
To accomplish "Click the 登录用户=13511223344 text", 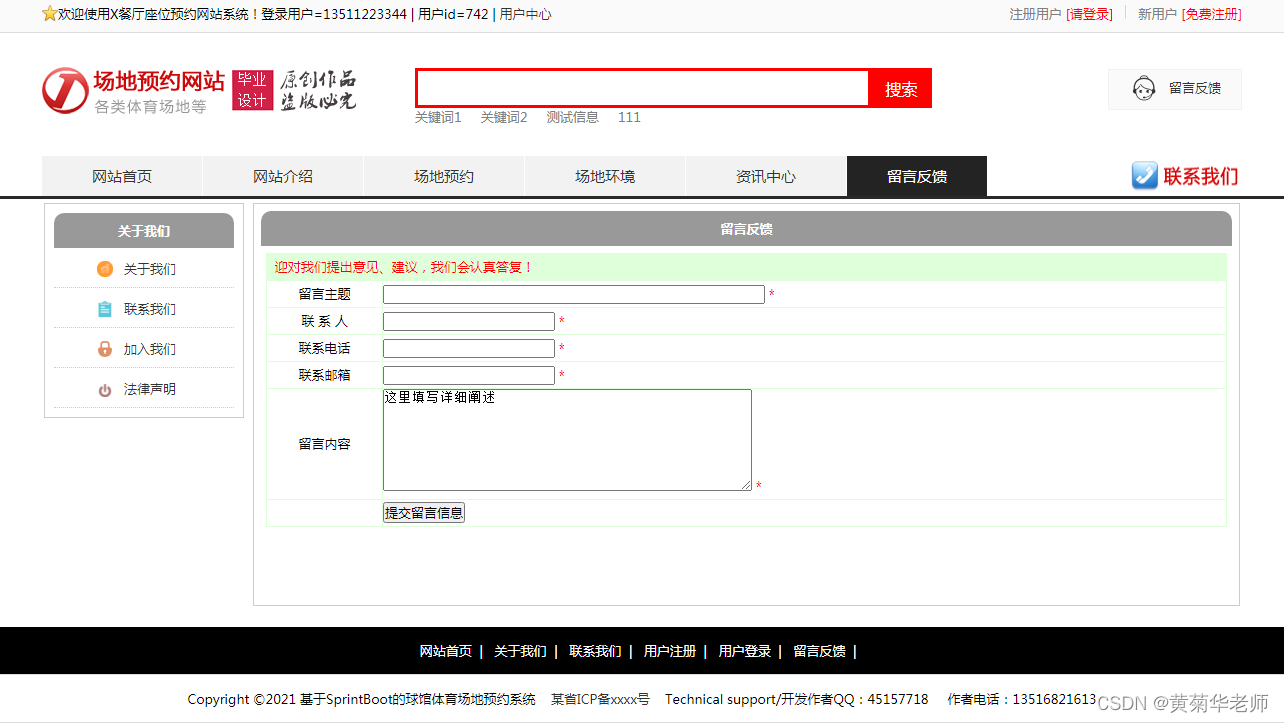I will tap(334, 14).
